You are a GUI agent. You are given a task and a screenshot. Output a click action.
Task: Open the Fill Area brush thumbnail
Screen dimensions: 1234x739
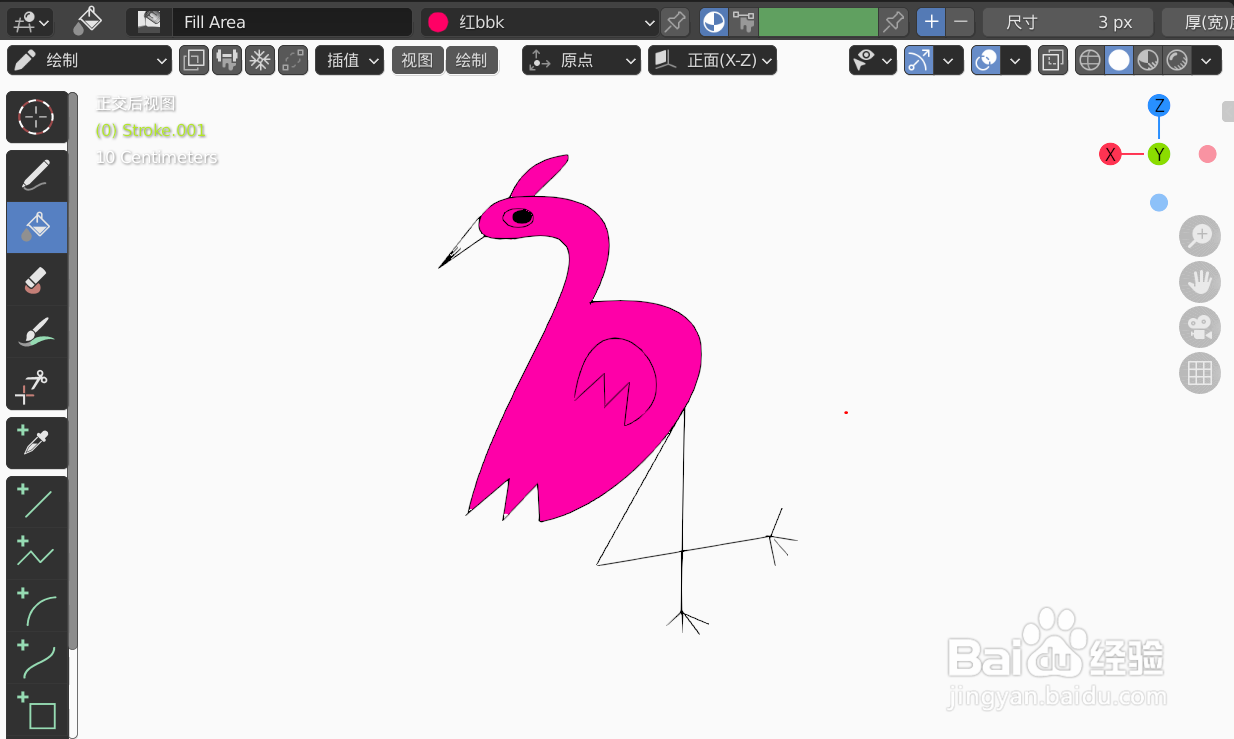(149, 21)
